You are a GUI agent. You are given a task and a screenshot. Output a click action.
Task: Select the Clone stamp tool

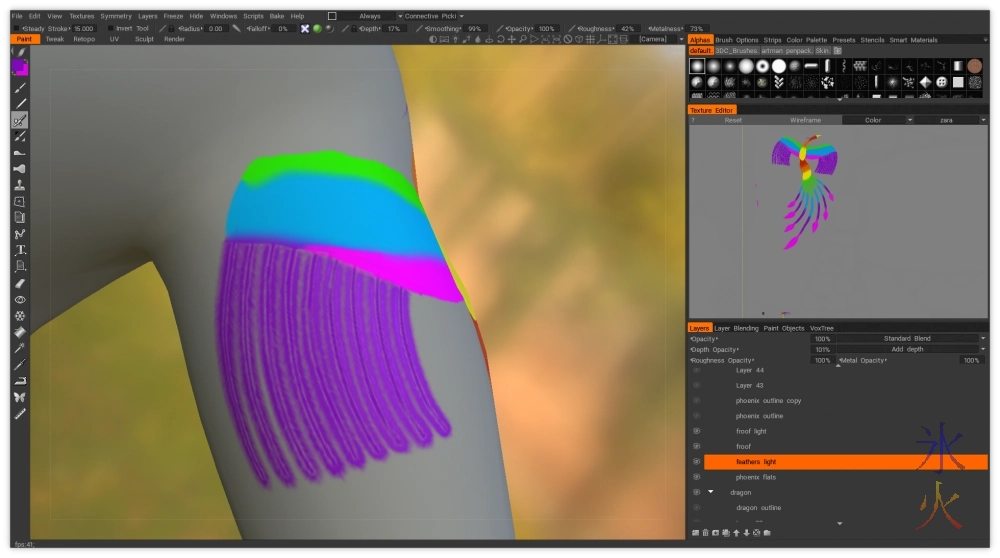click(x=20, y=185)
